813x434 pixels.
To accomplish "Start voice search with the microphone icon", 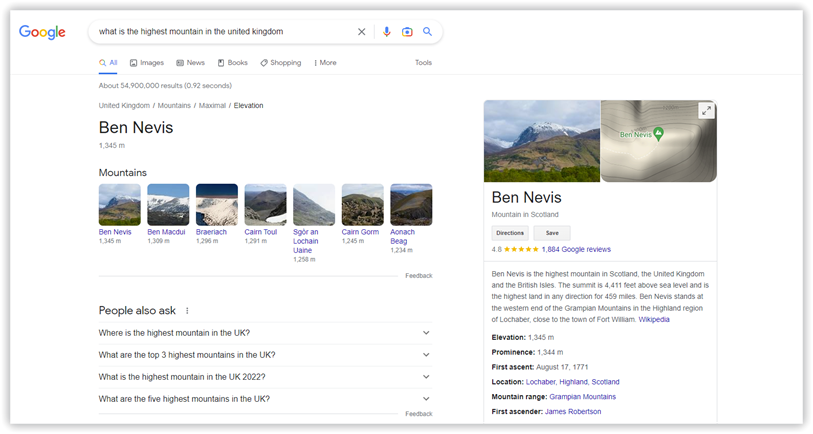I will [386, 32].
